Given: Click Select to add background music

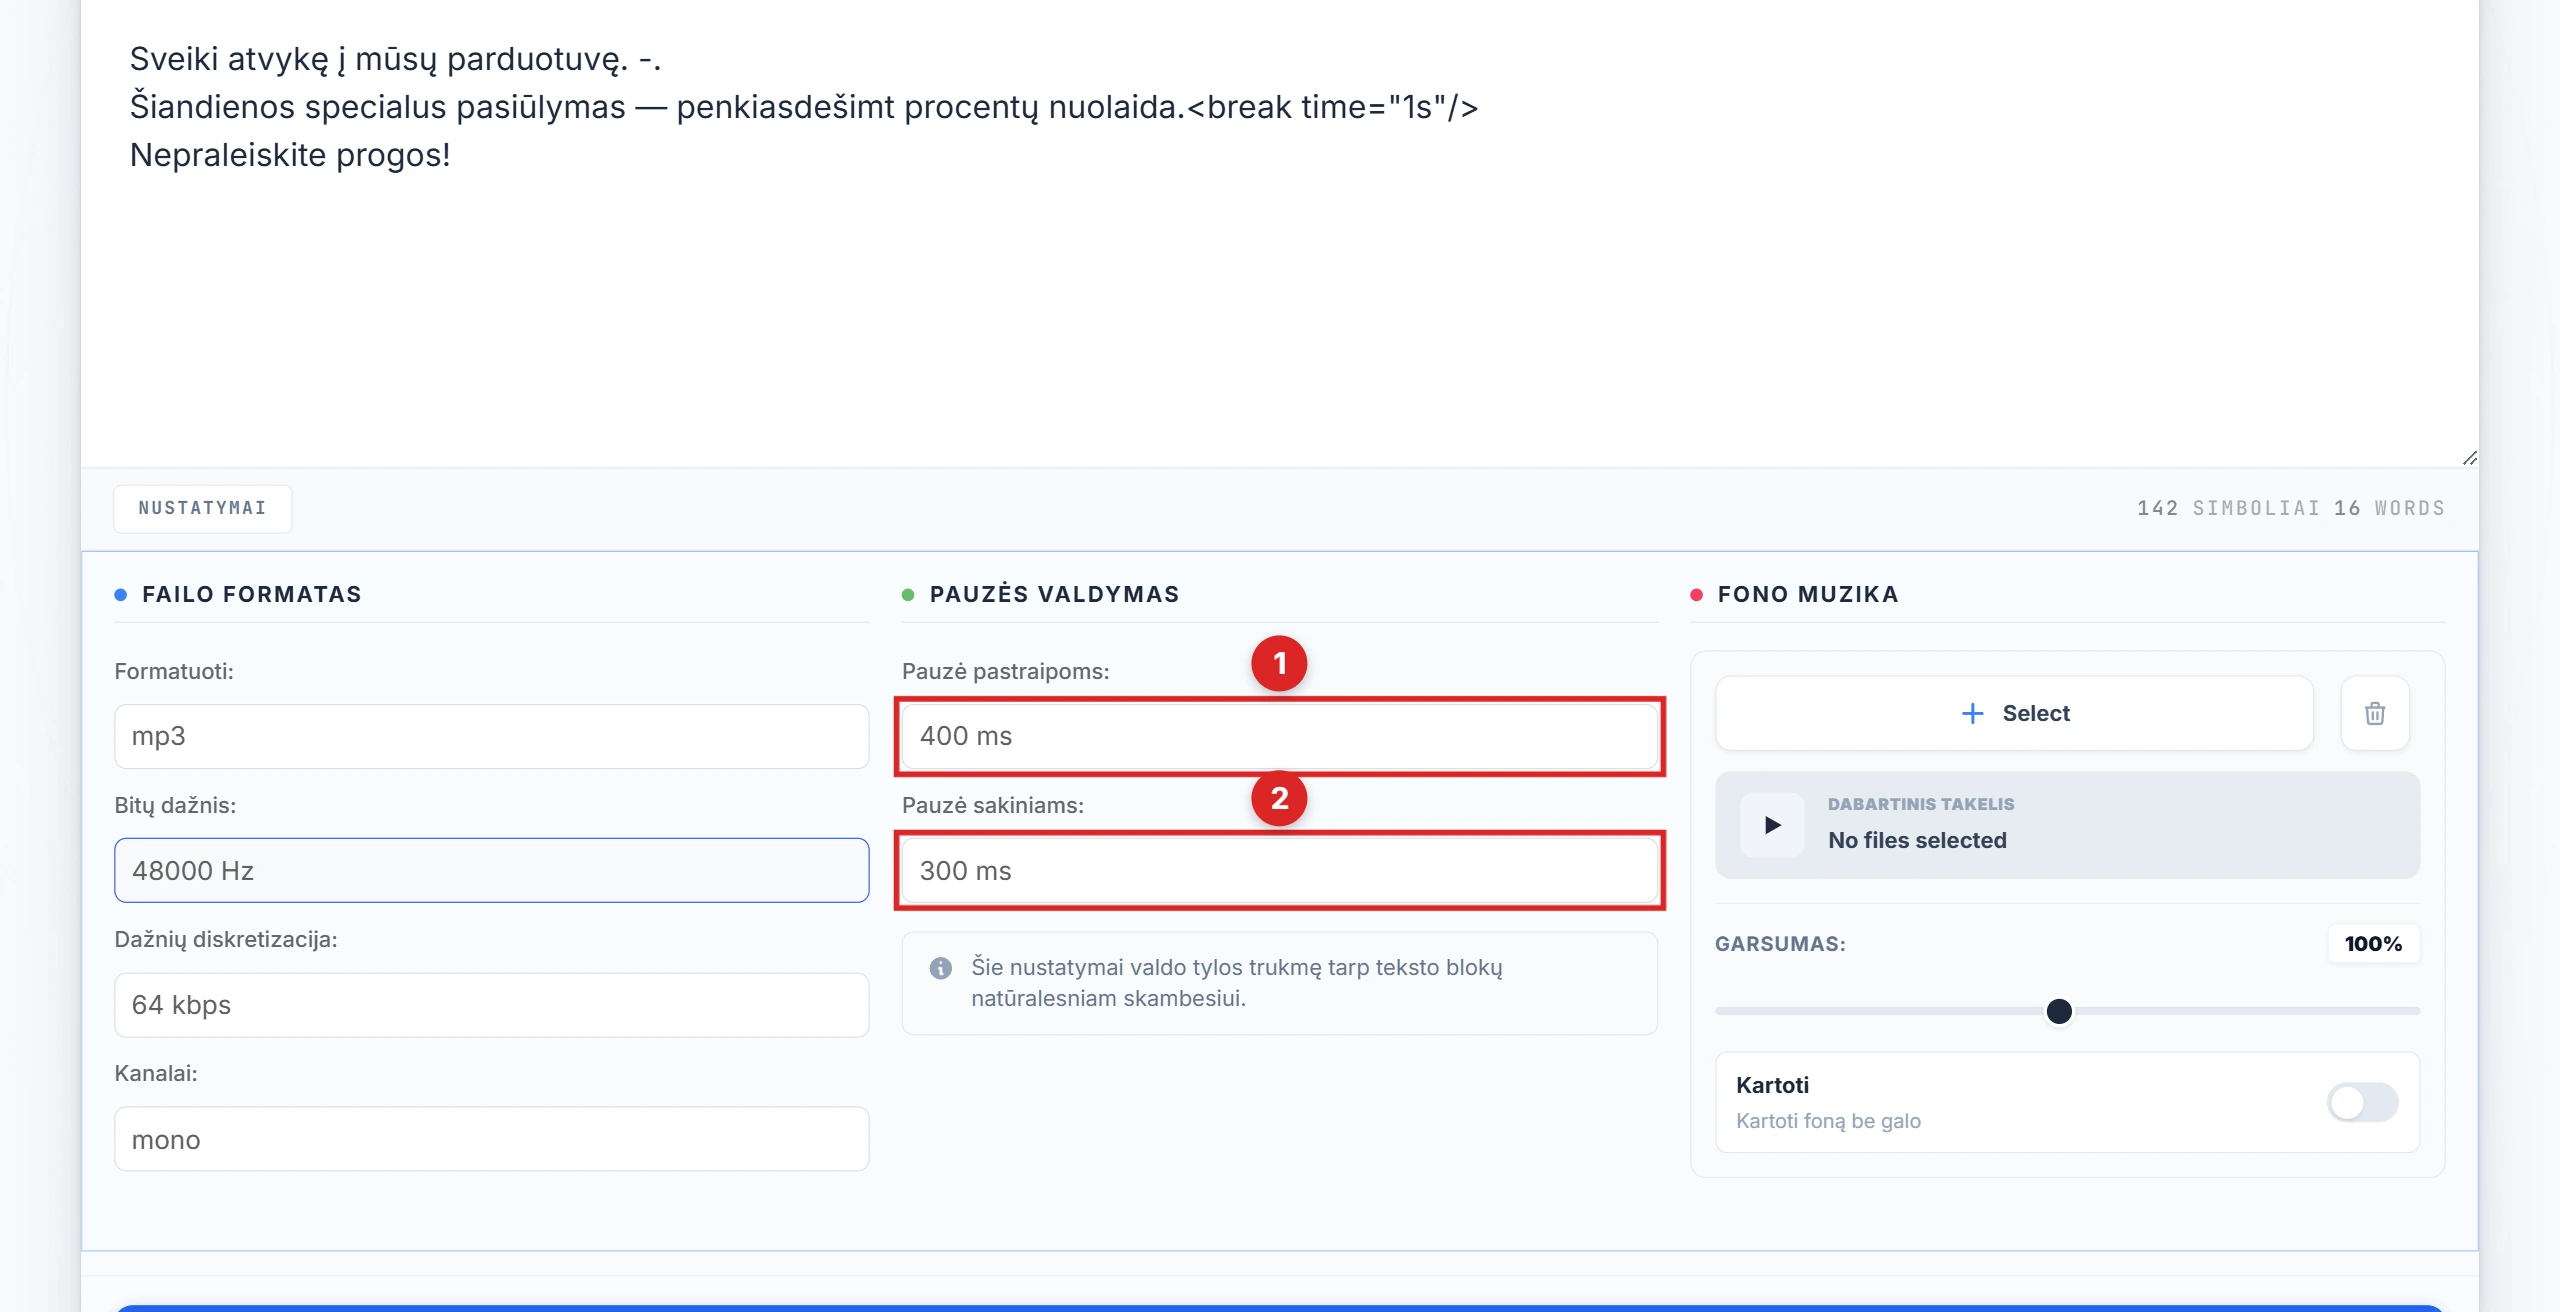Looking at the screenshot, I should click(x=2014, y=713).
